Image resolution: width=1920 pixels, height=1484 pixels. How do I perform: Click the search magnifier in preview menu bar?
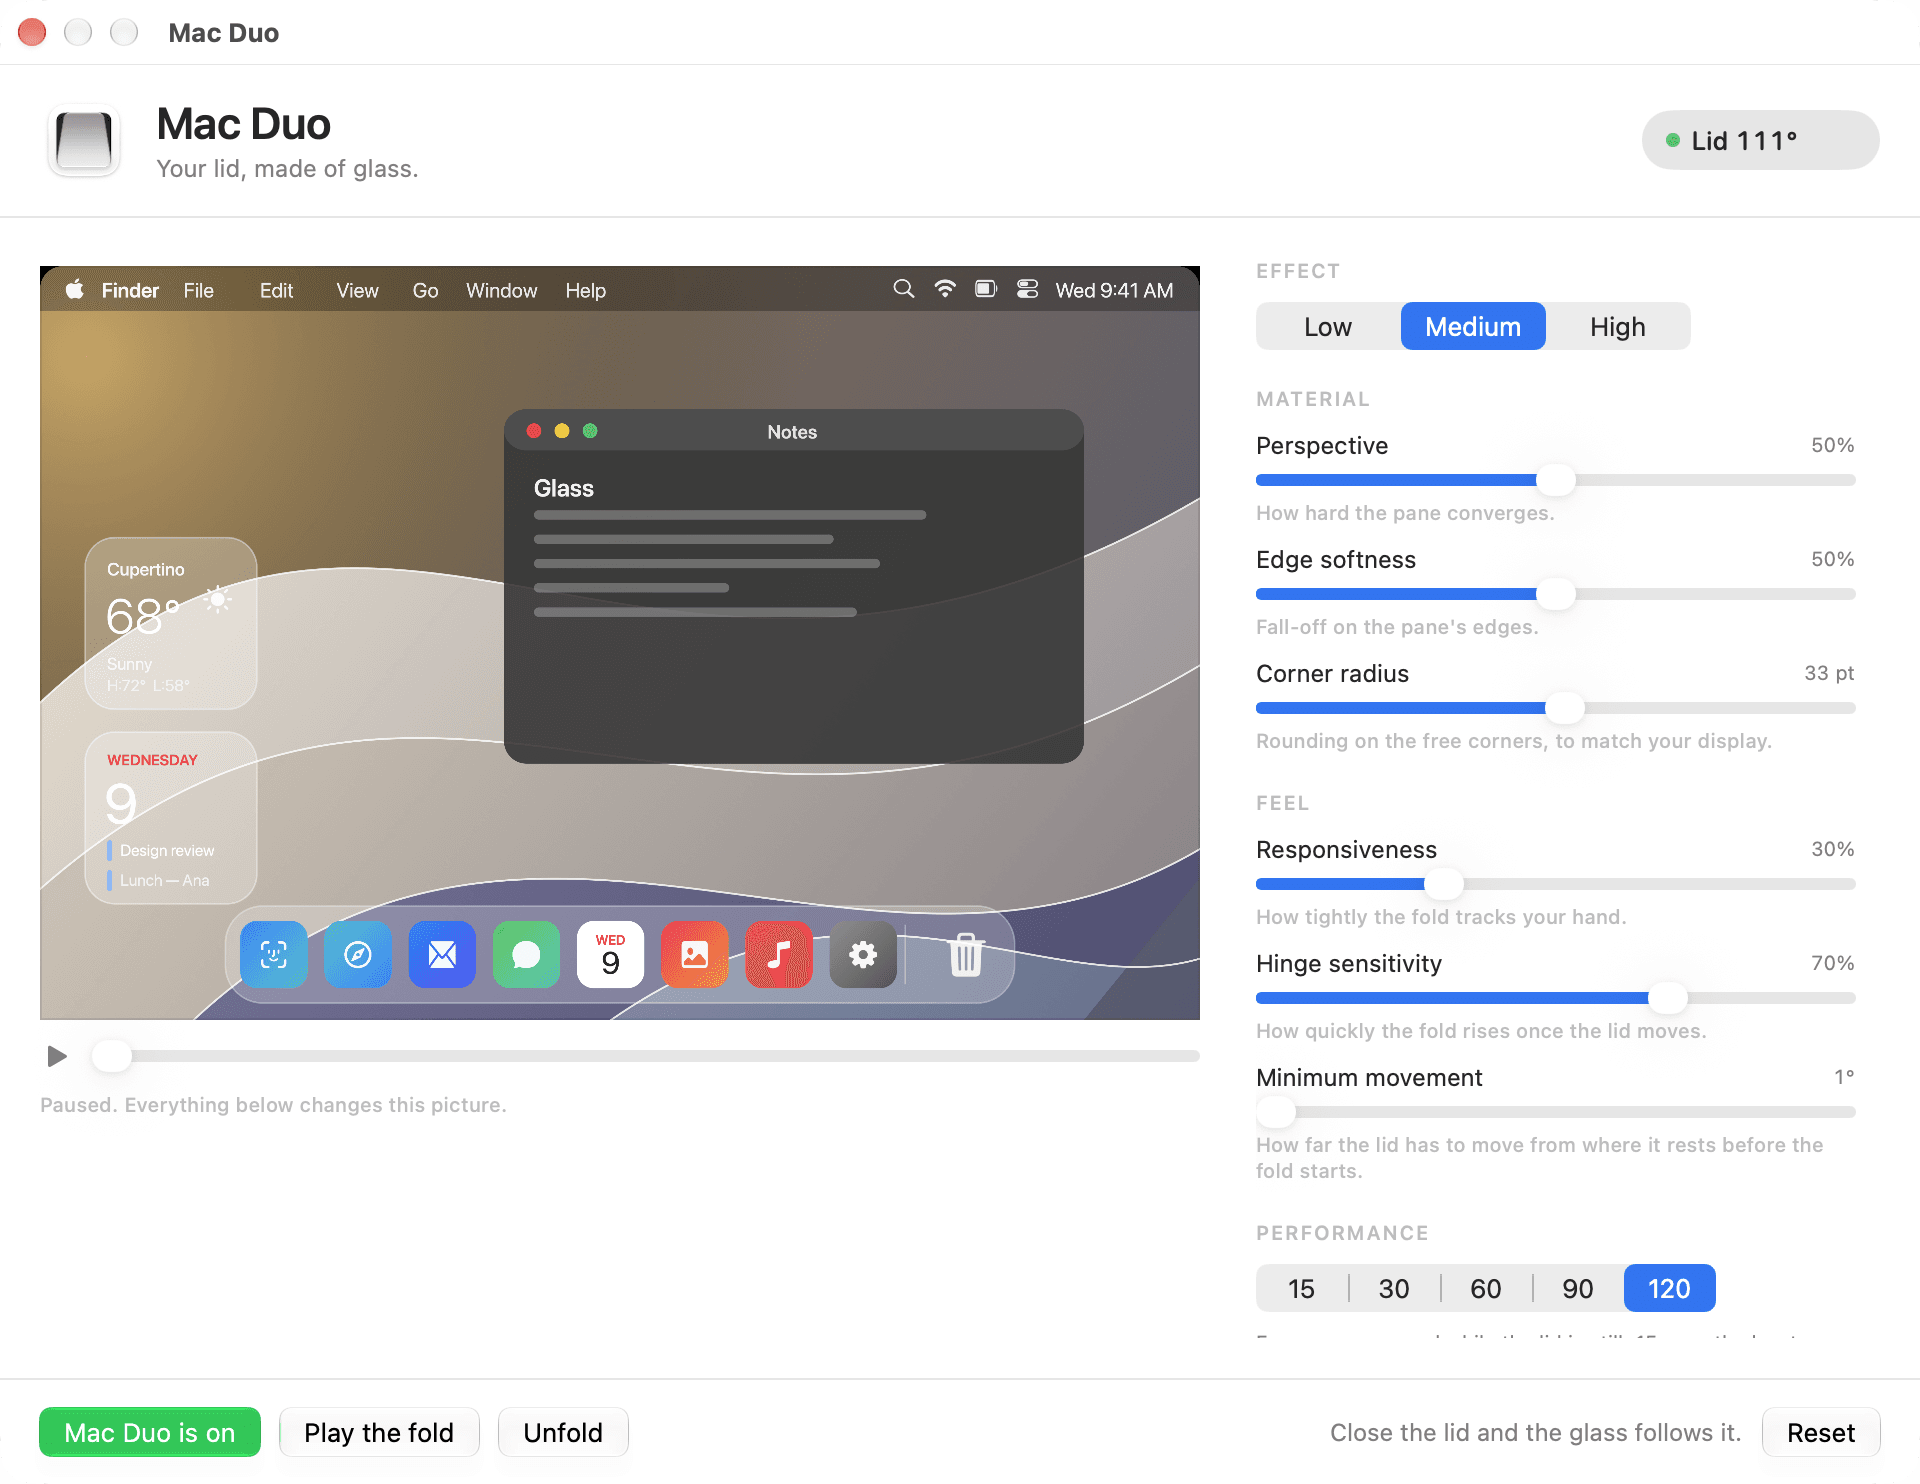pyautogui.click(x=904, y=289)
